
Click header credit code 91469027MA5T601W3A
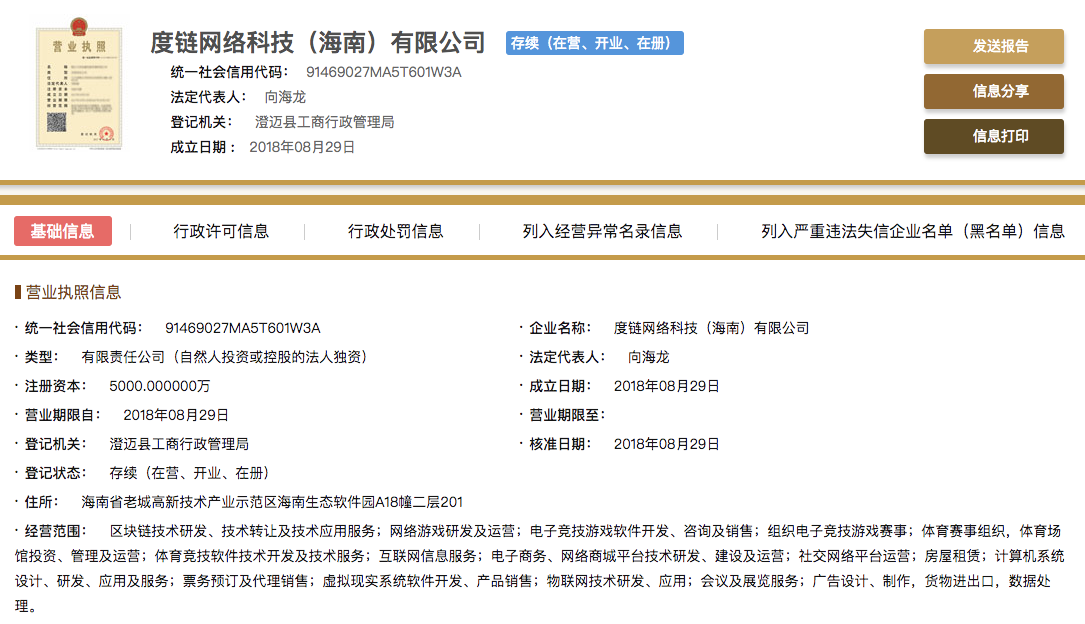(383, 72)
